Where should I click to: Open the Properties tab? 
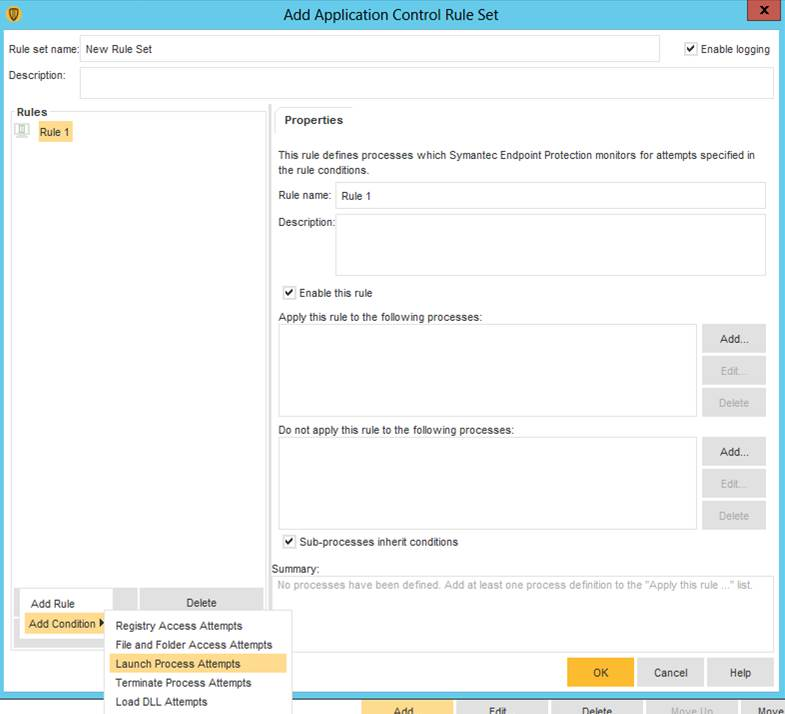point(313,120)
